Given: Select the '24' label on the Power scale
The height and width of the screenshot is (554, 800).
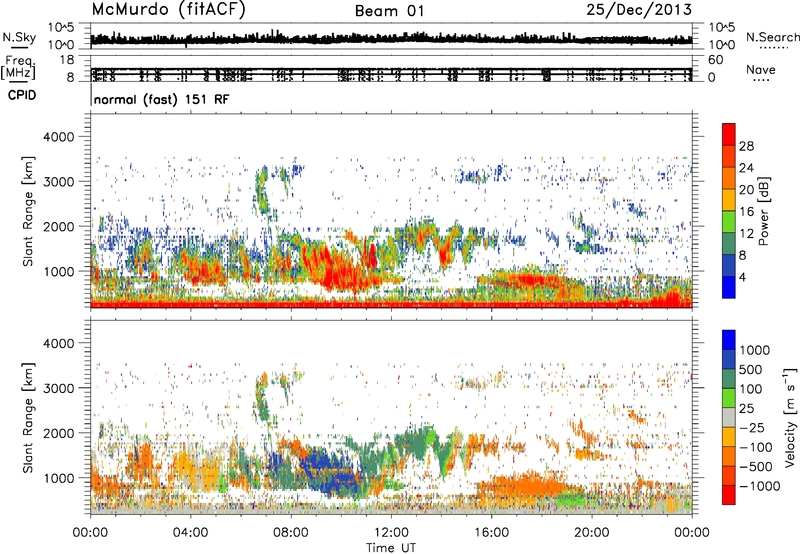Looking at the screenshot, I should click(x=746, y=168).
